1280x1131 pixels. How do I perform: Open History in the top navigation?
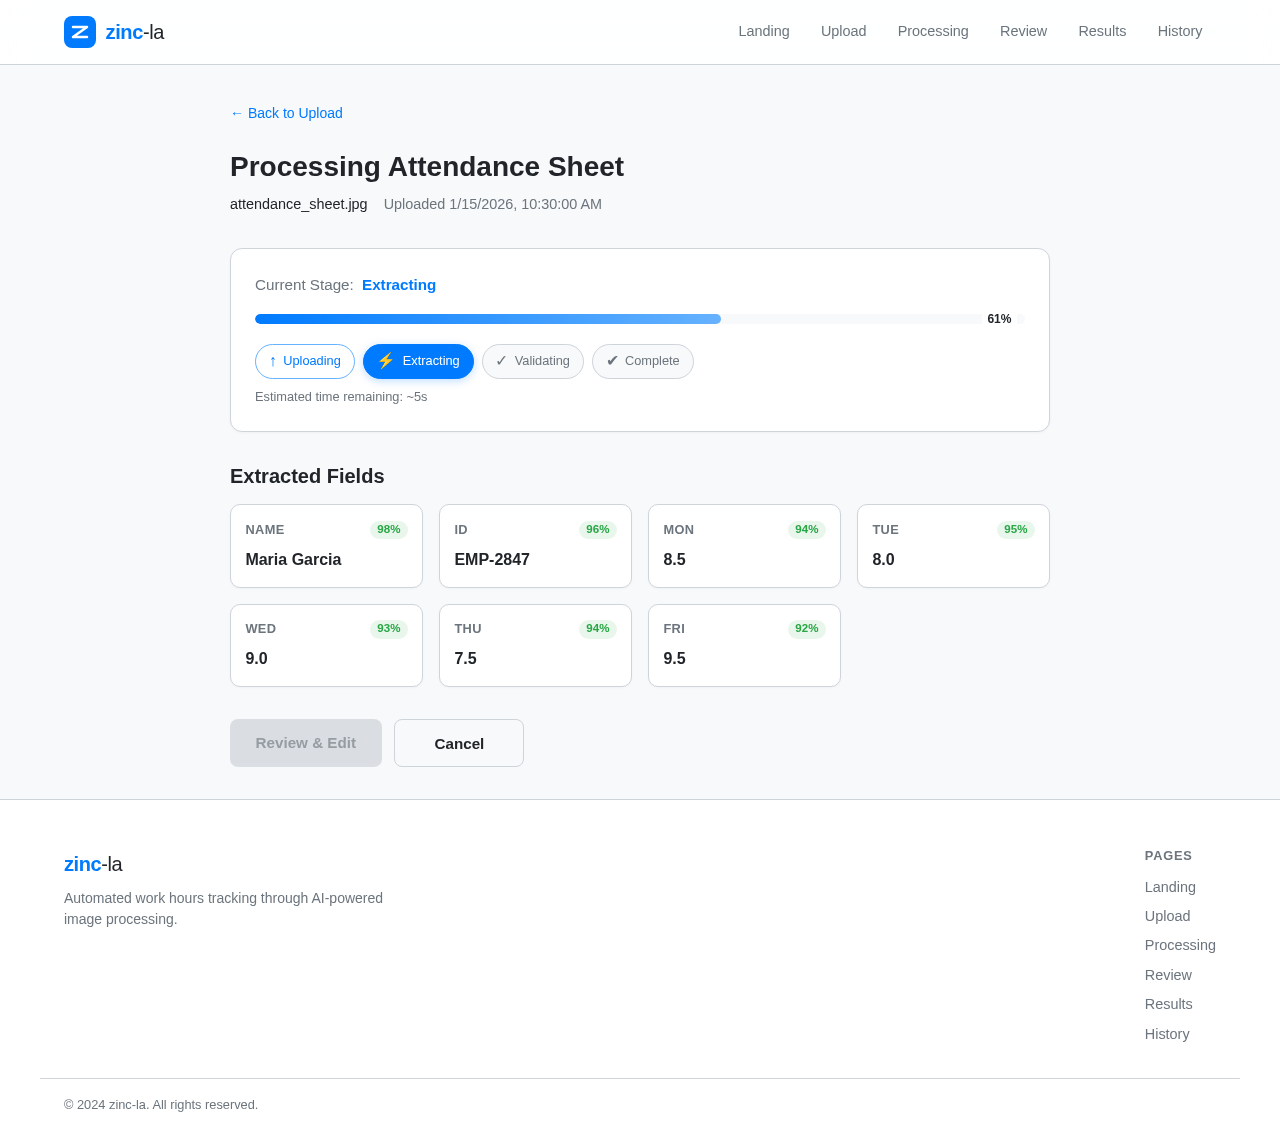click(x=1180, y=31)
